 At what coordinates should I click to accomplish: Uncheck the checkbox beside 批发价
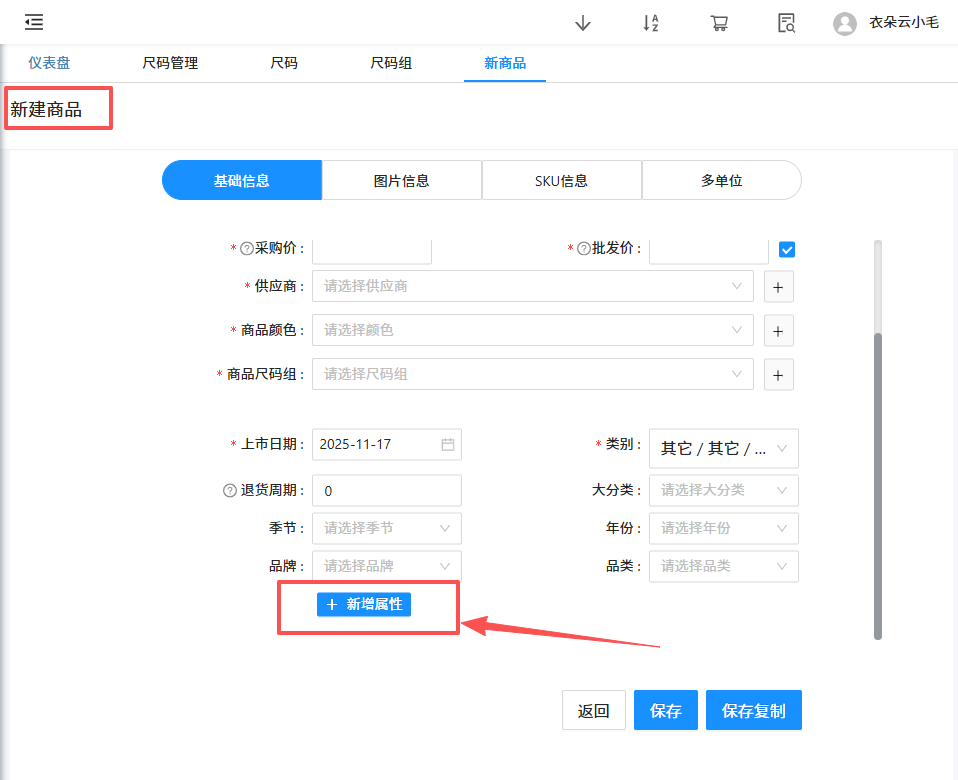[786, 248]
